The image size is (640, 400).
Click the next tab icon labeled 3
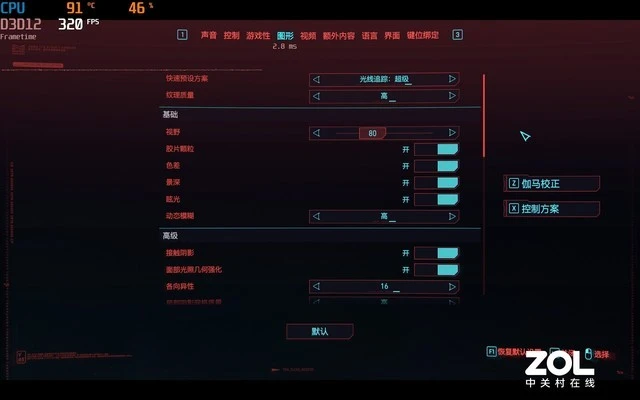458,35
